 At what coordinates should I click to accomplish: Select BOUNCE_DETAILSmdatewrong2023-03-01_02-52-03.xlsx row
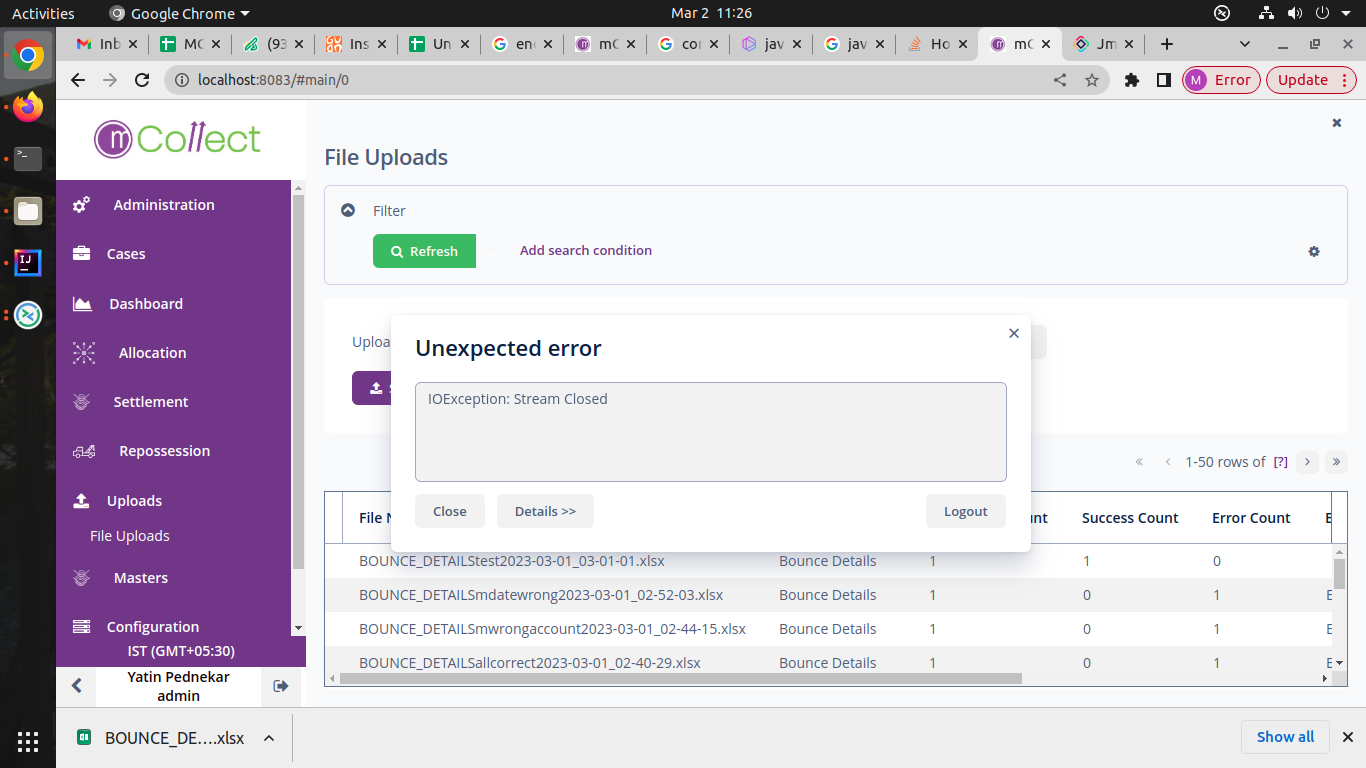click(828, 595)
